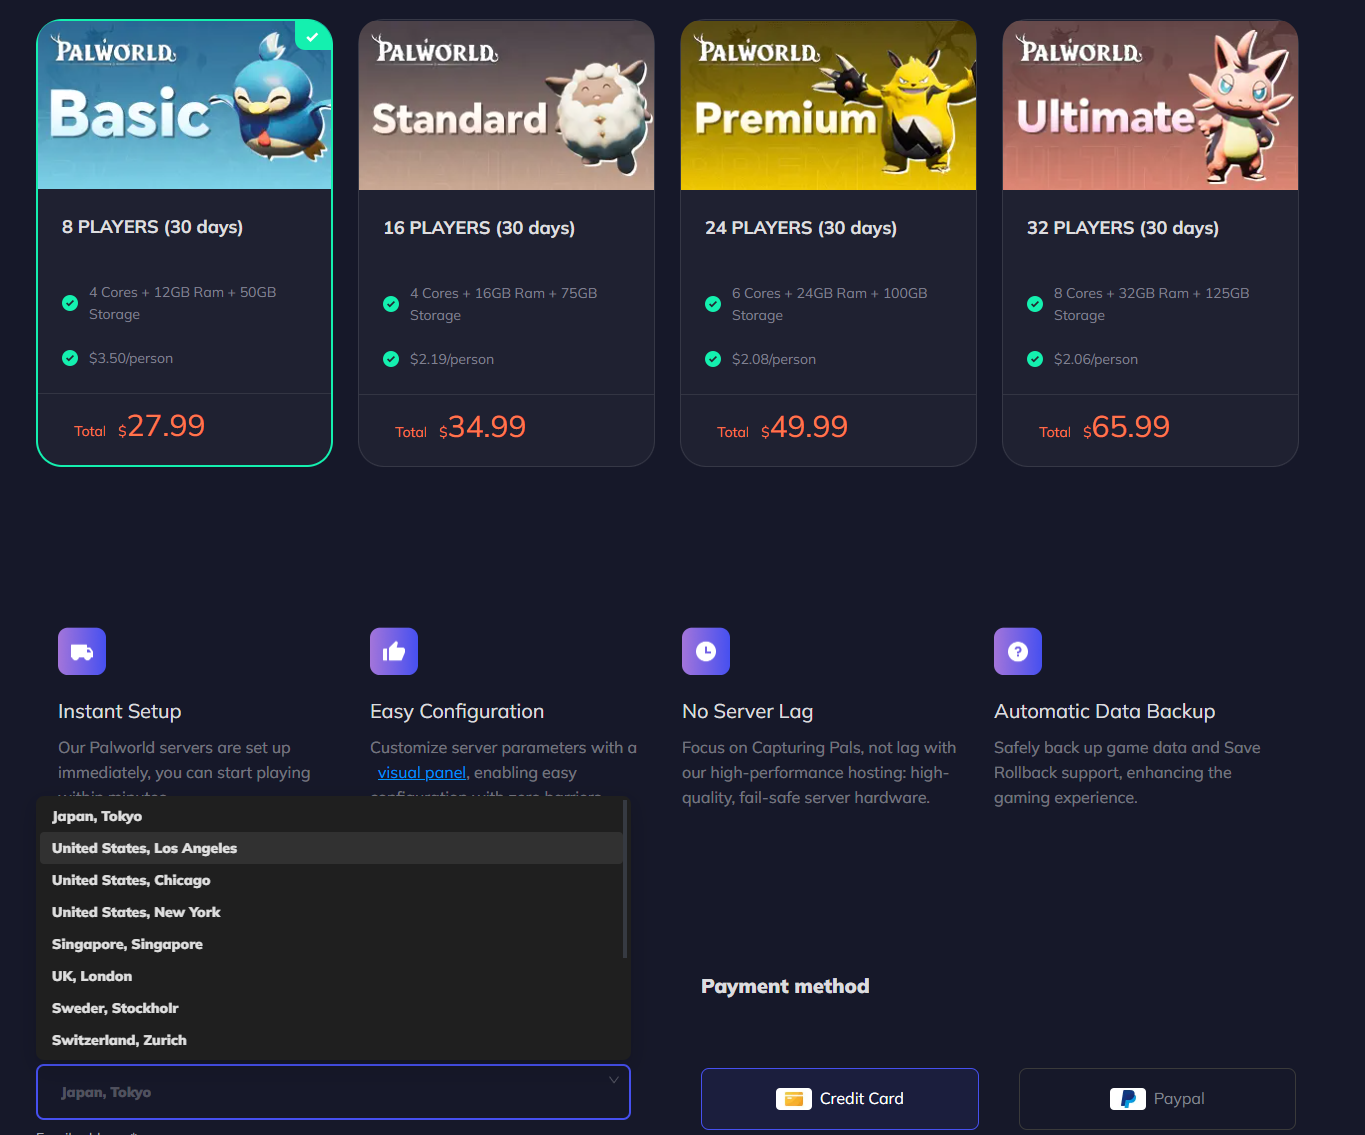Pick United States, Chicago from the list
The width and height of the screenshot is (1365, 1135).
tap(331, 880)
